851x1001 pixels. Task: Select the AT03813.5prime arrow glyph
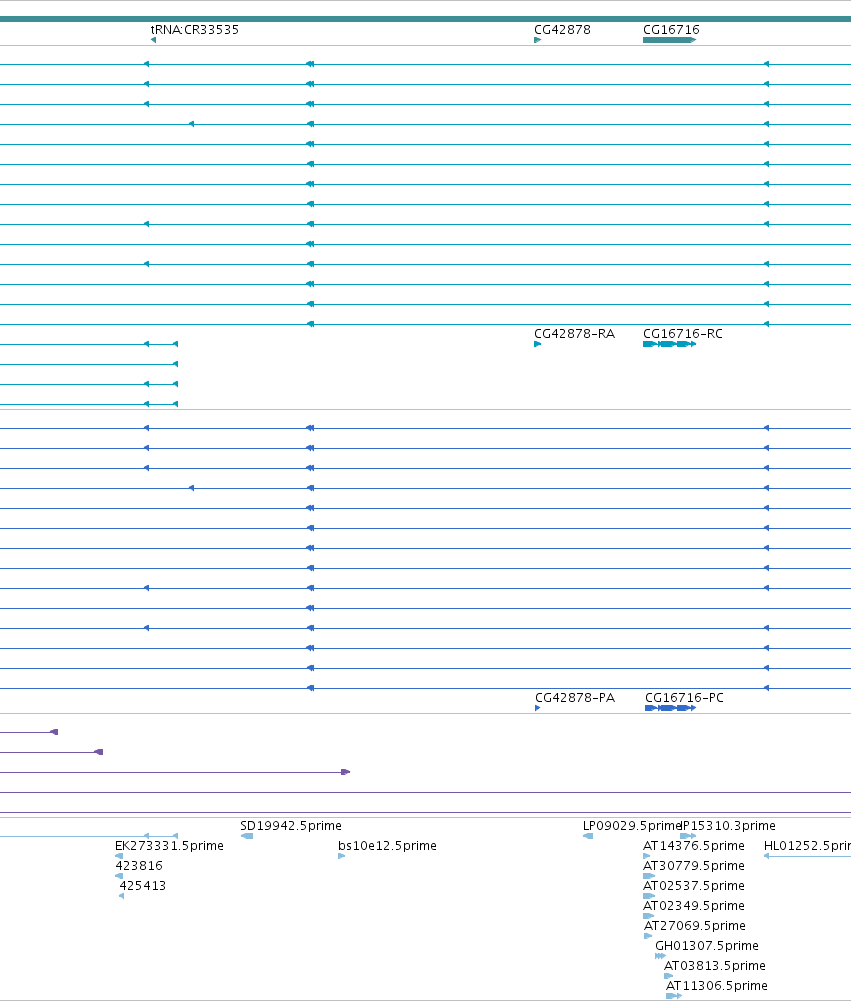pyautogui.click(x=668, y=976)
